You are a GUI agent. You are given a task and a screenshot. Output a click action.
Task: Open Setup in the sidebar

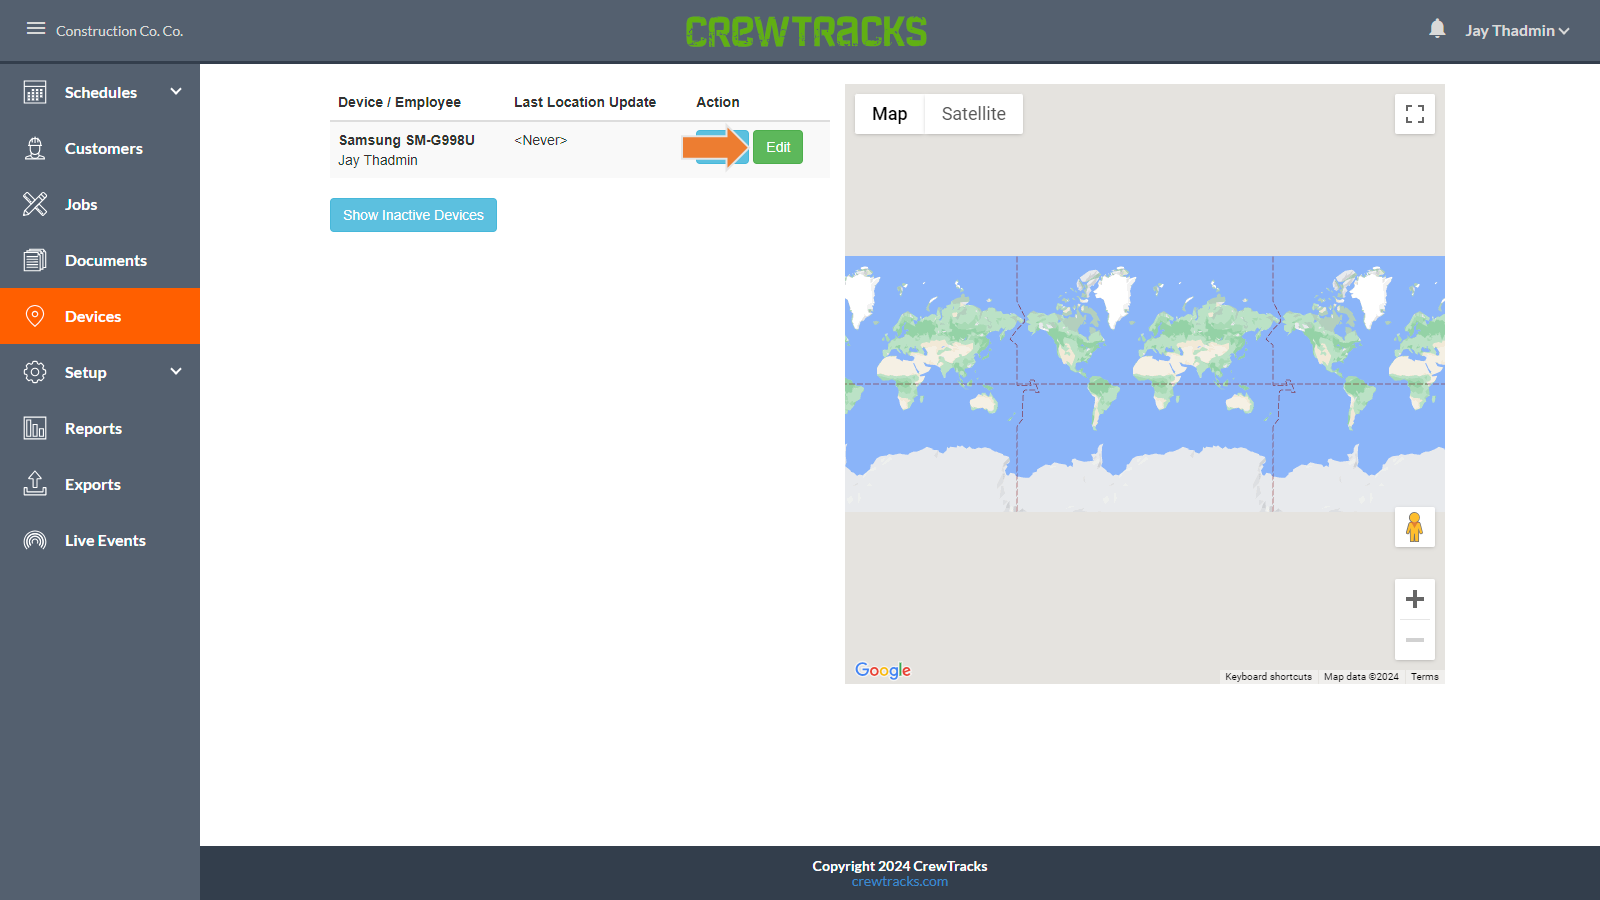[x=100, y=372]
